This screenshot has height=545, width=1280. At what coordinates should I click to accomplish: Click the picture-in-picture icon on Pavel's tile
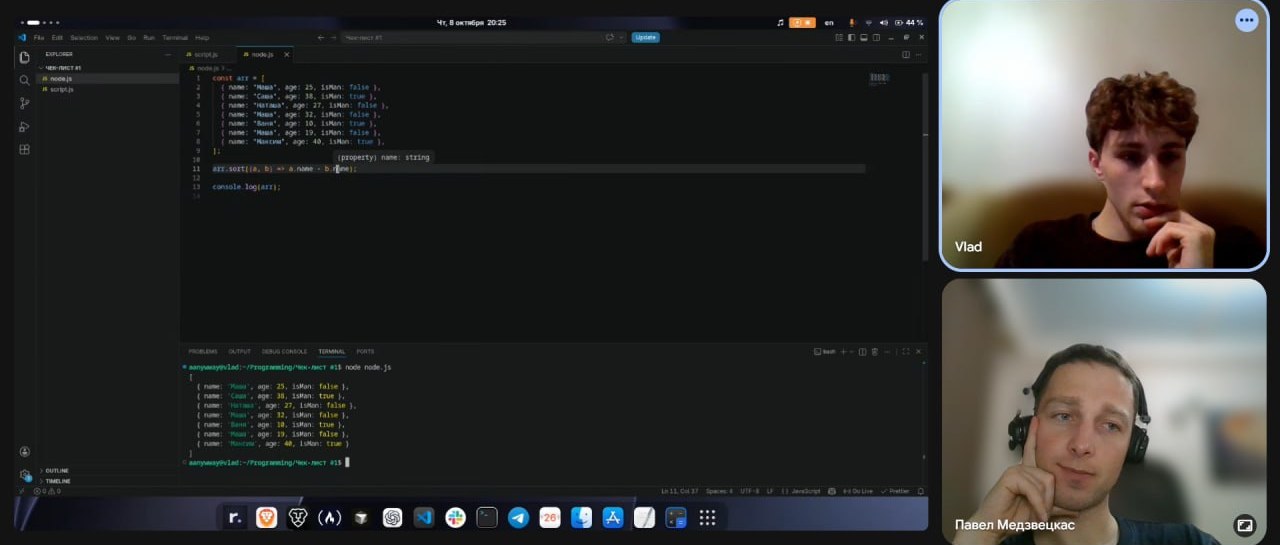pyautogui.click(x=1244, y=524)
